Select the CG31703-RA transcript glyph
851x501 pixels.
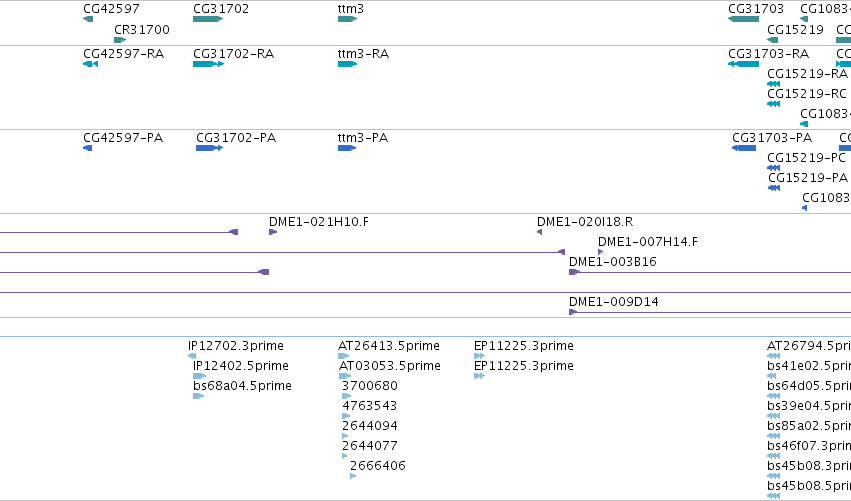click(x=744, y=64)
